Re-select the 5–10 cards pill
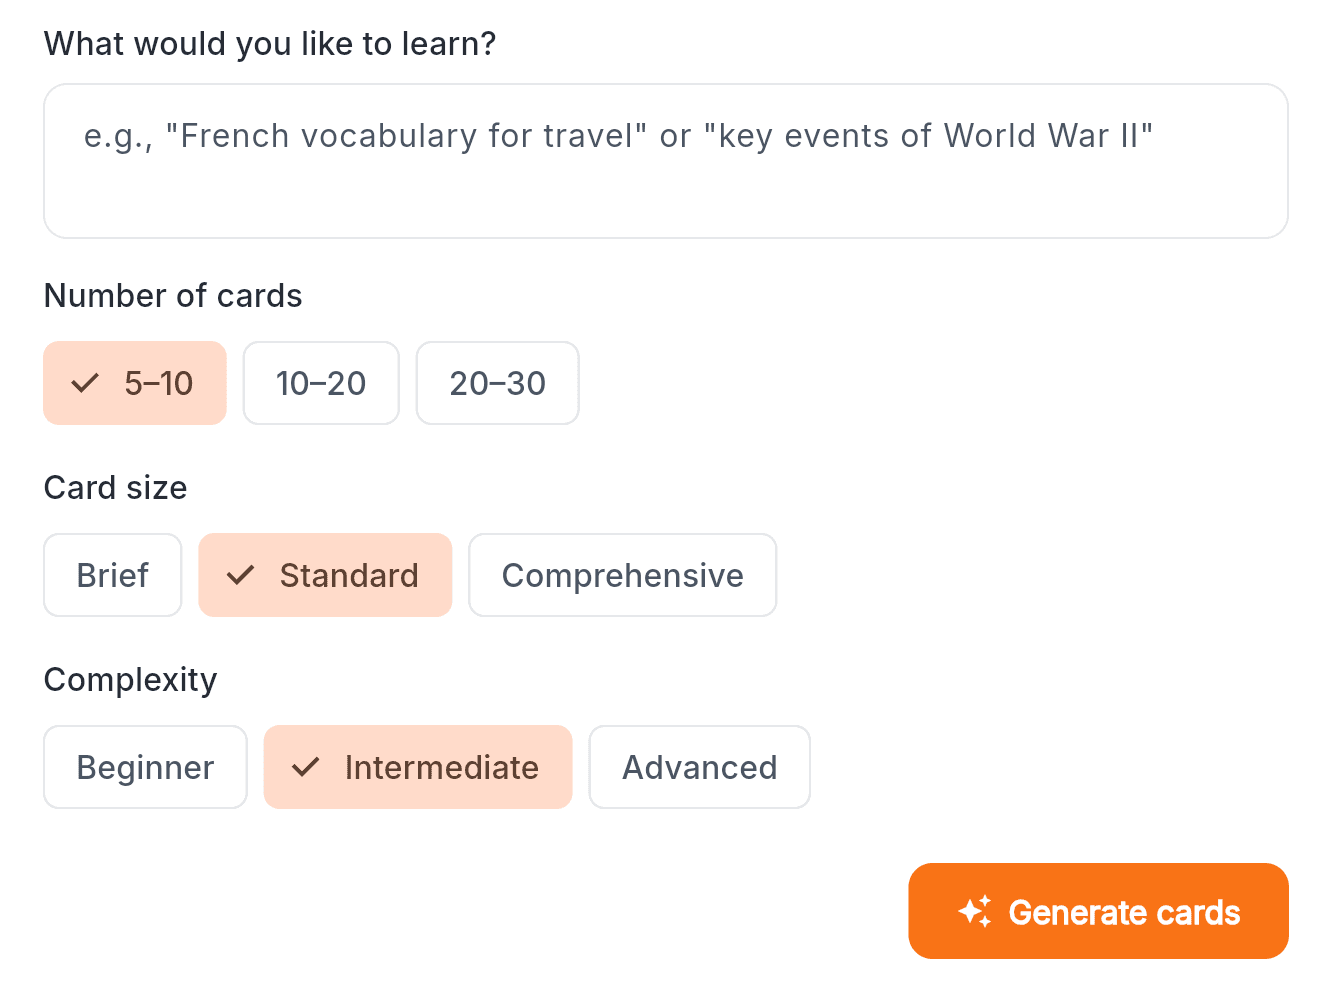Viewport: 1326px width, 981px height. tap(134, 383)
